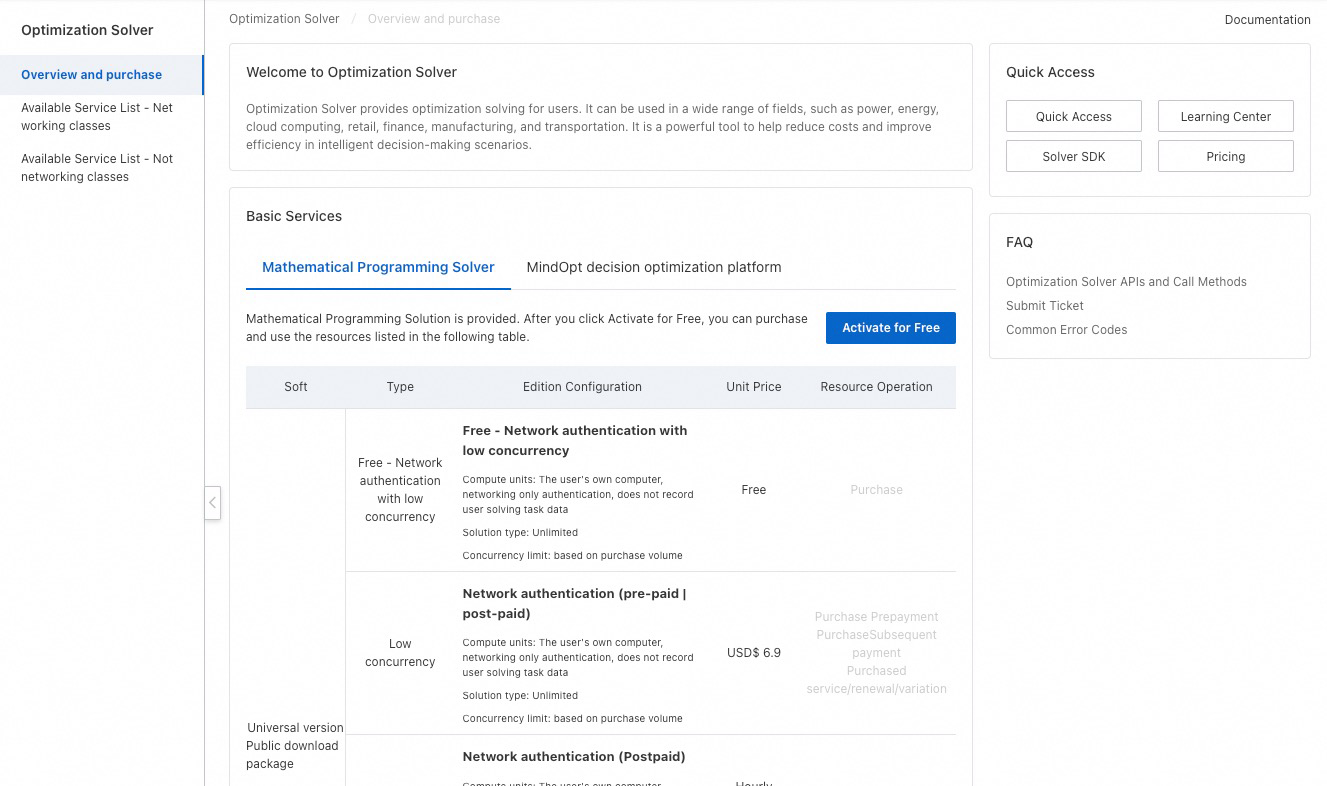
Task: Go to Optimization Solver breadcrumb
Action: coord(284,19)
